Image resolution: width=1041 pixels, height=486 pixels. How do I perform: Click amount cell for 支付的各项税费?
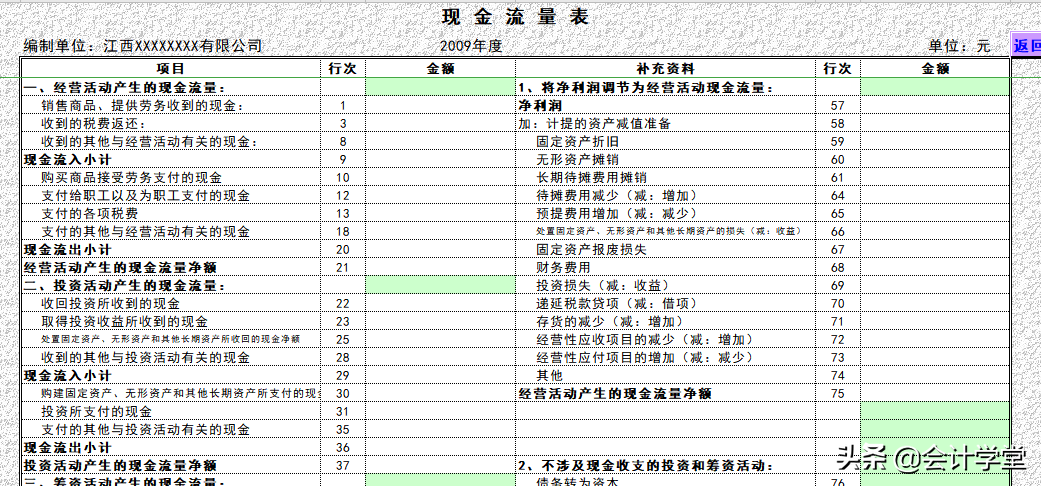click(440, 214)
